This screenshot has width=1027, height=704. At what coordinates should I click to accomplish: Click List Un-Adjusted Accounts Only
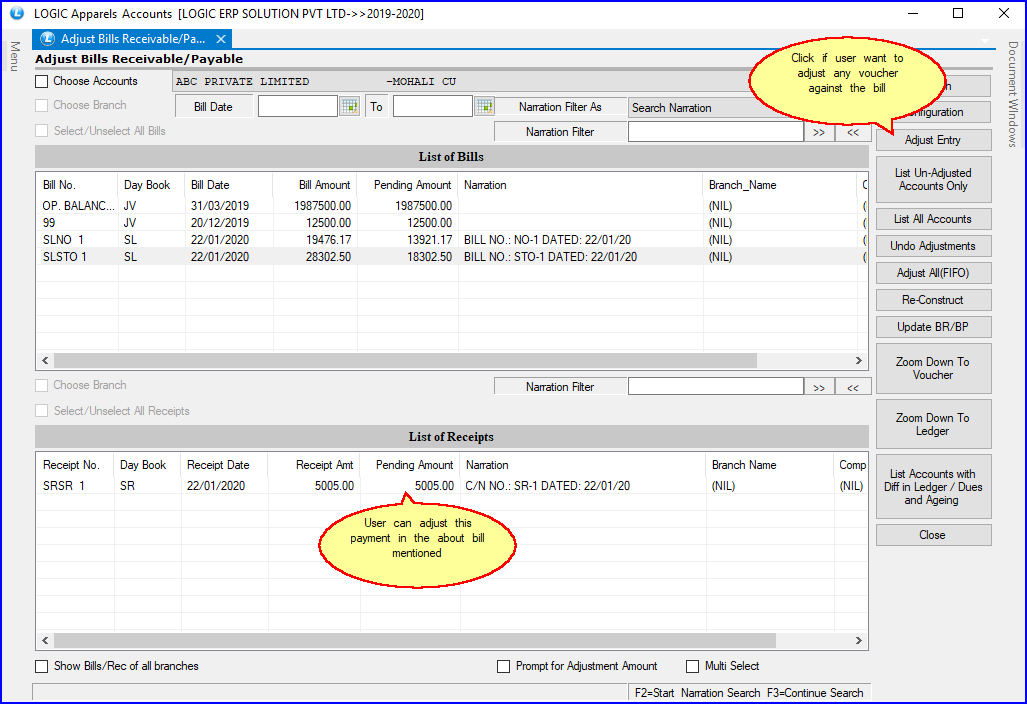coord(933,179)
